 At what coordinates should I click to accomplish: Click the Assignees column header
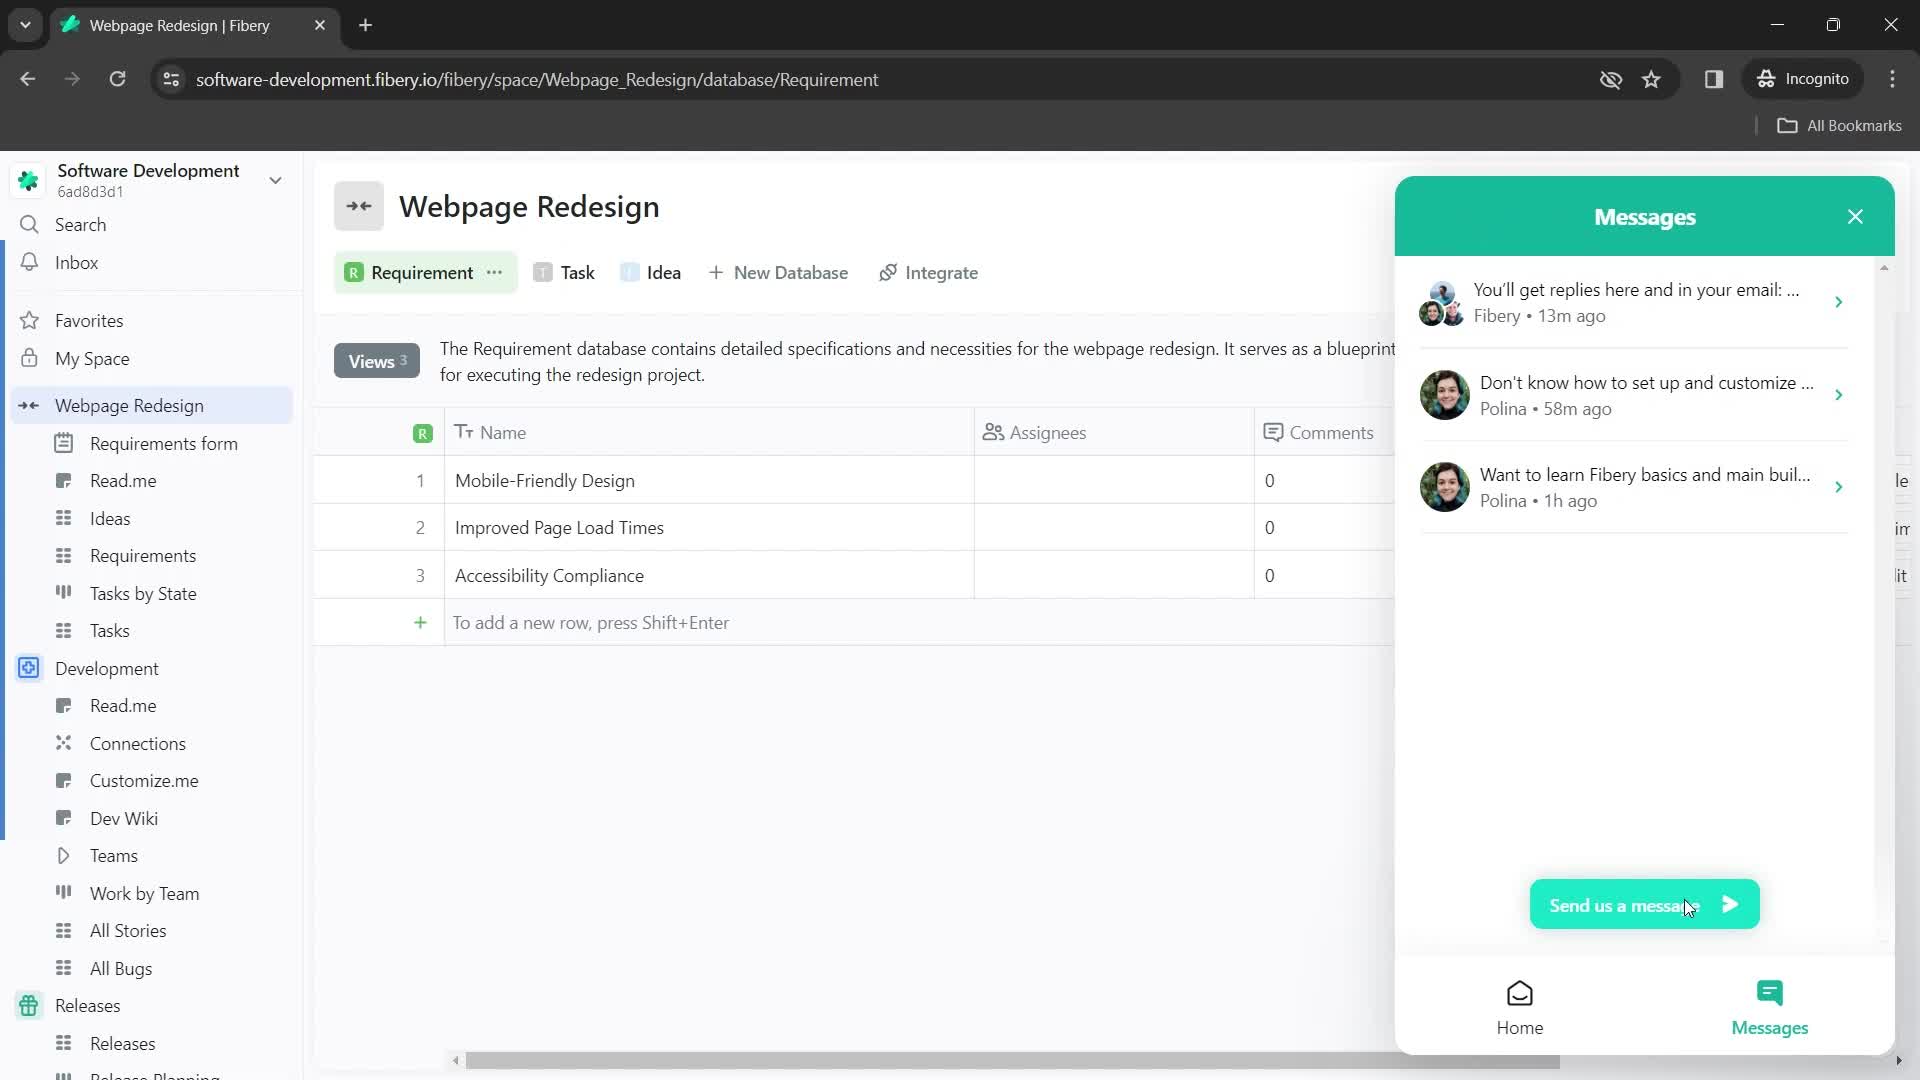pos(1114,433)
